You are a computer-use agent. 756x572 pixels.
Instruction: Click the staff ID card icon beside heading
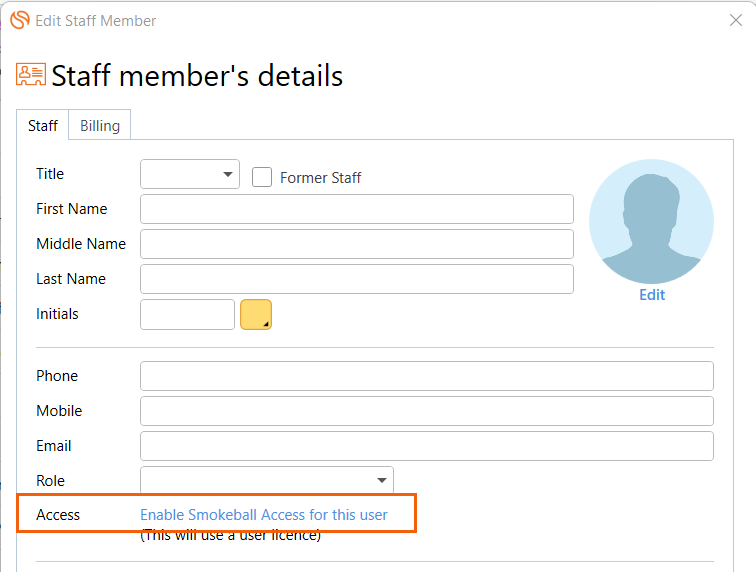31,74
